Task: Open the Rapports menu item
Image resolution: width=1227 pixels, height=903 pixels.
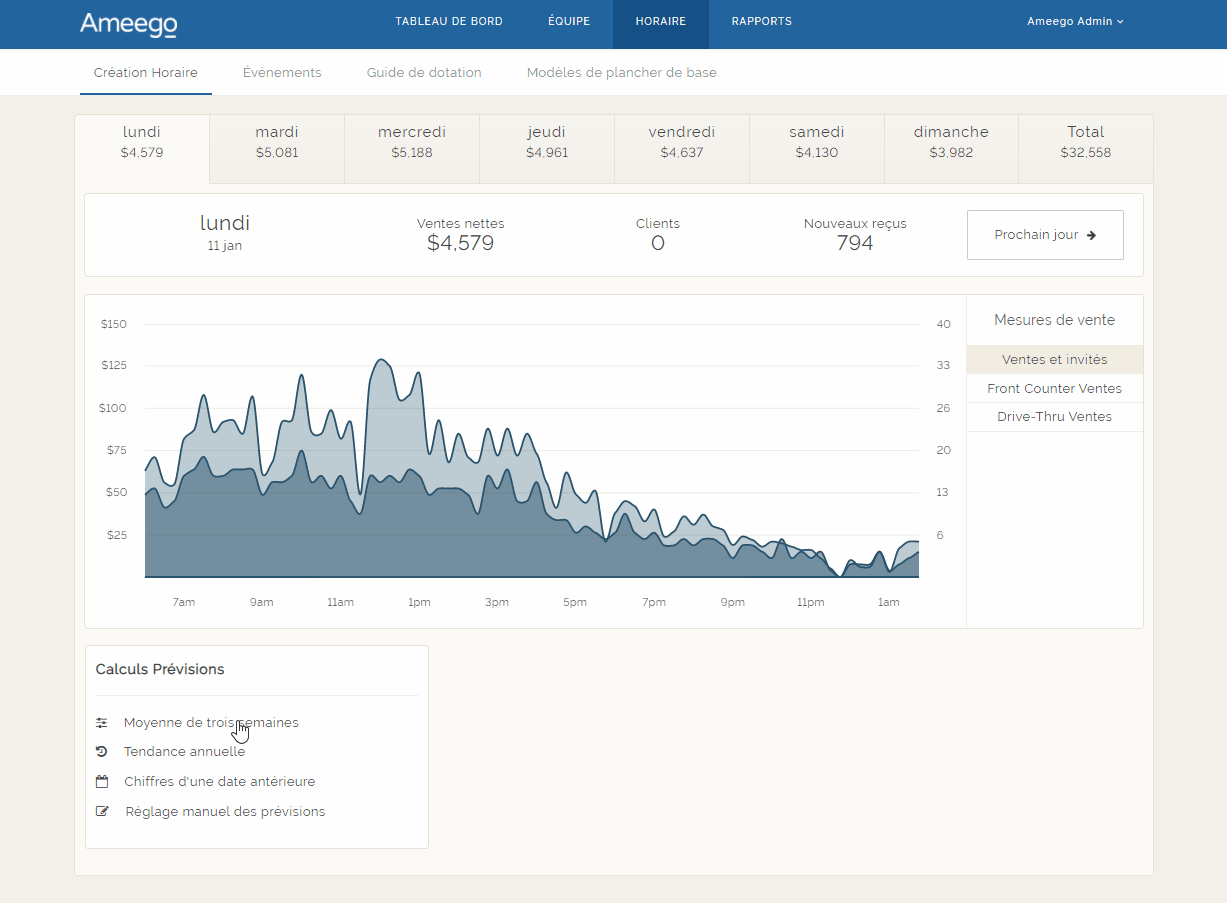Action: pyautogui.click(x=761, y=22)
